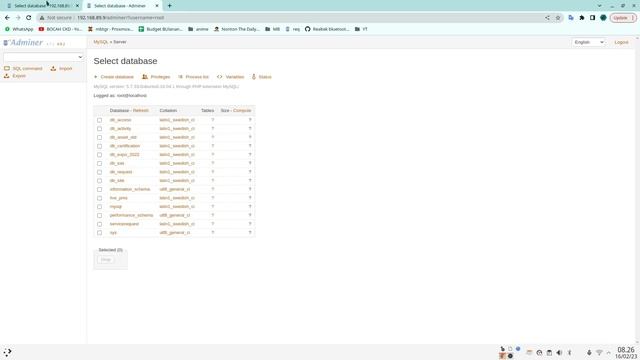
Task: Click the Chrome Update button
Action: pyautogui.click(x=623, y=18)
